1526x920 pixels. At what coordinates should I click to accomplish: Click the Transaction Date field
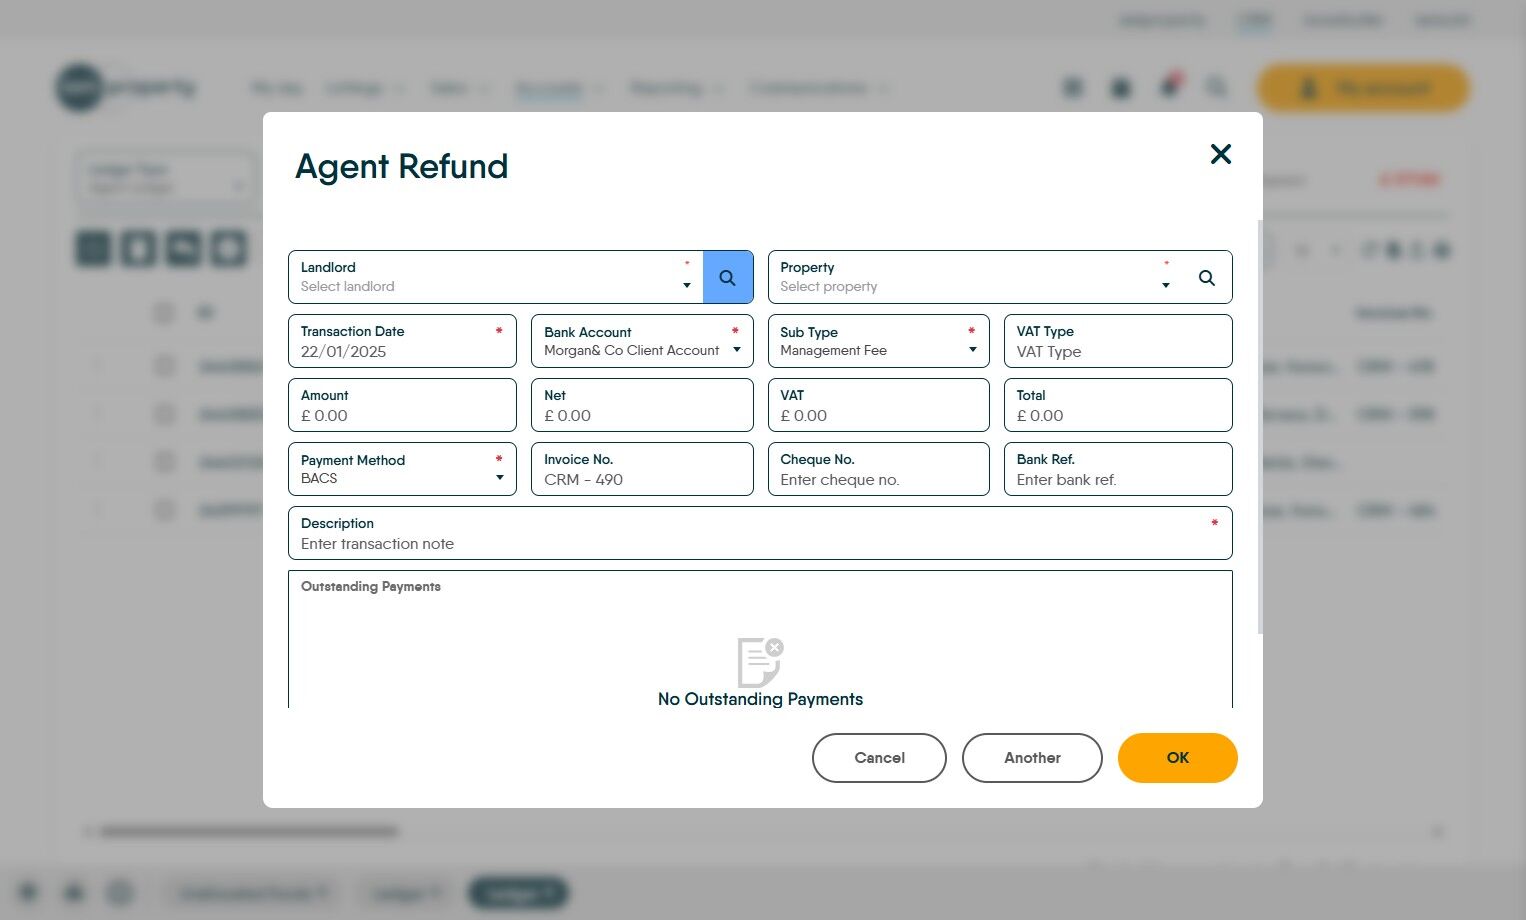click(x=402, y=341)
